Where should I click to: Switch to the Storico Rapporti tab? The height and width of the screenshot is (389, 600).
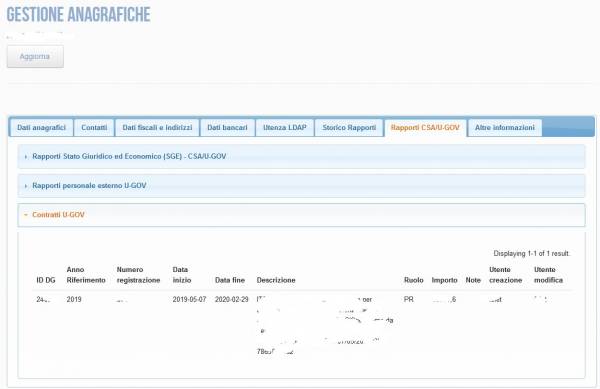349,128
